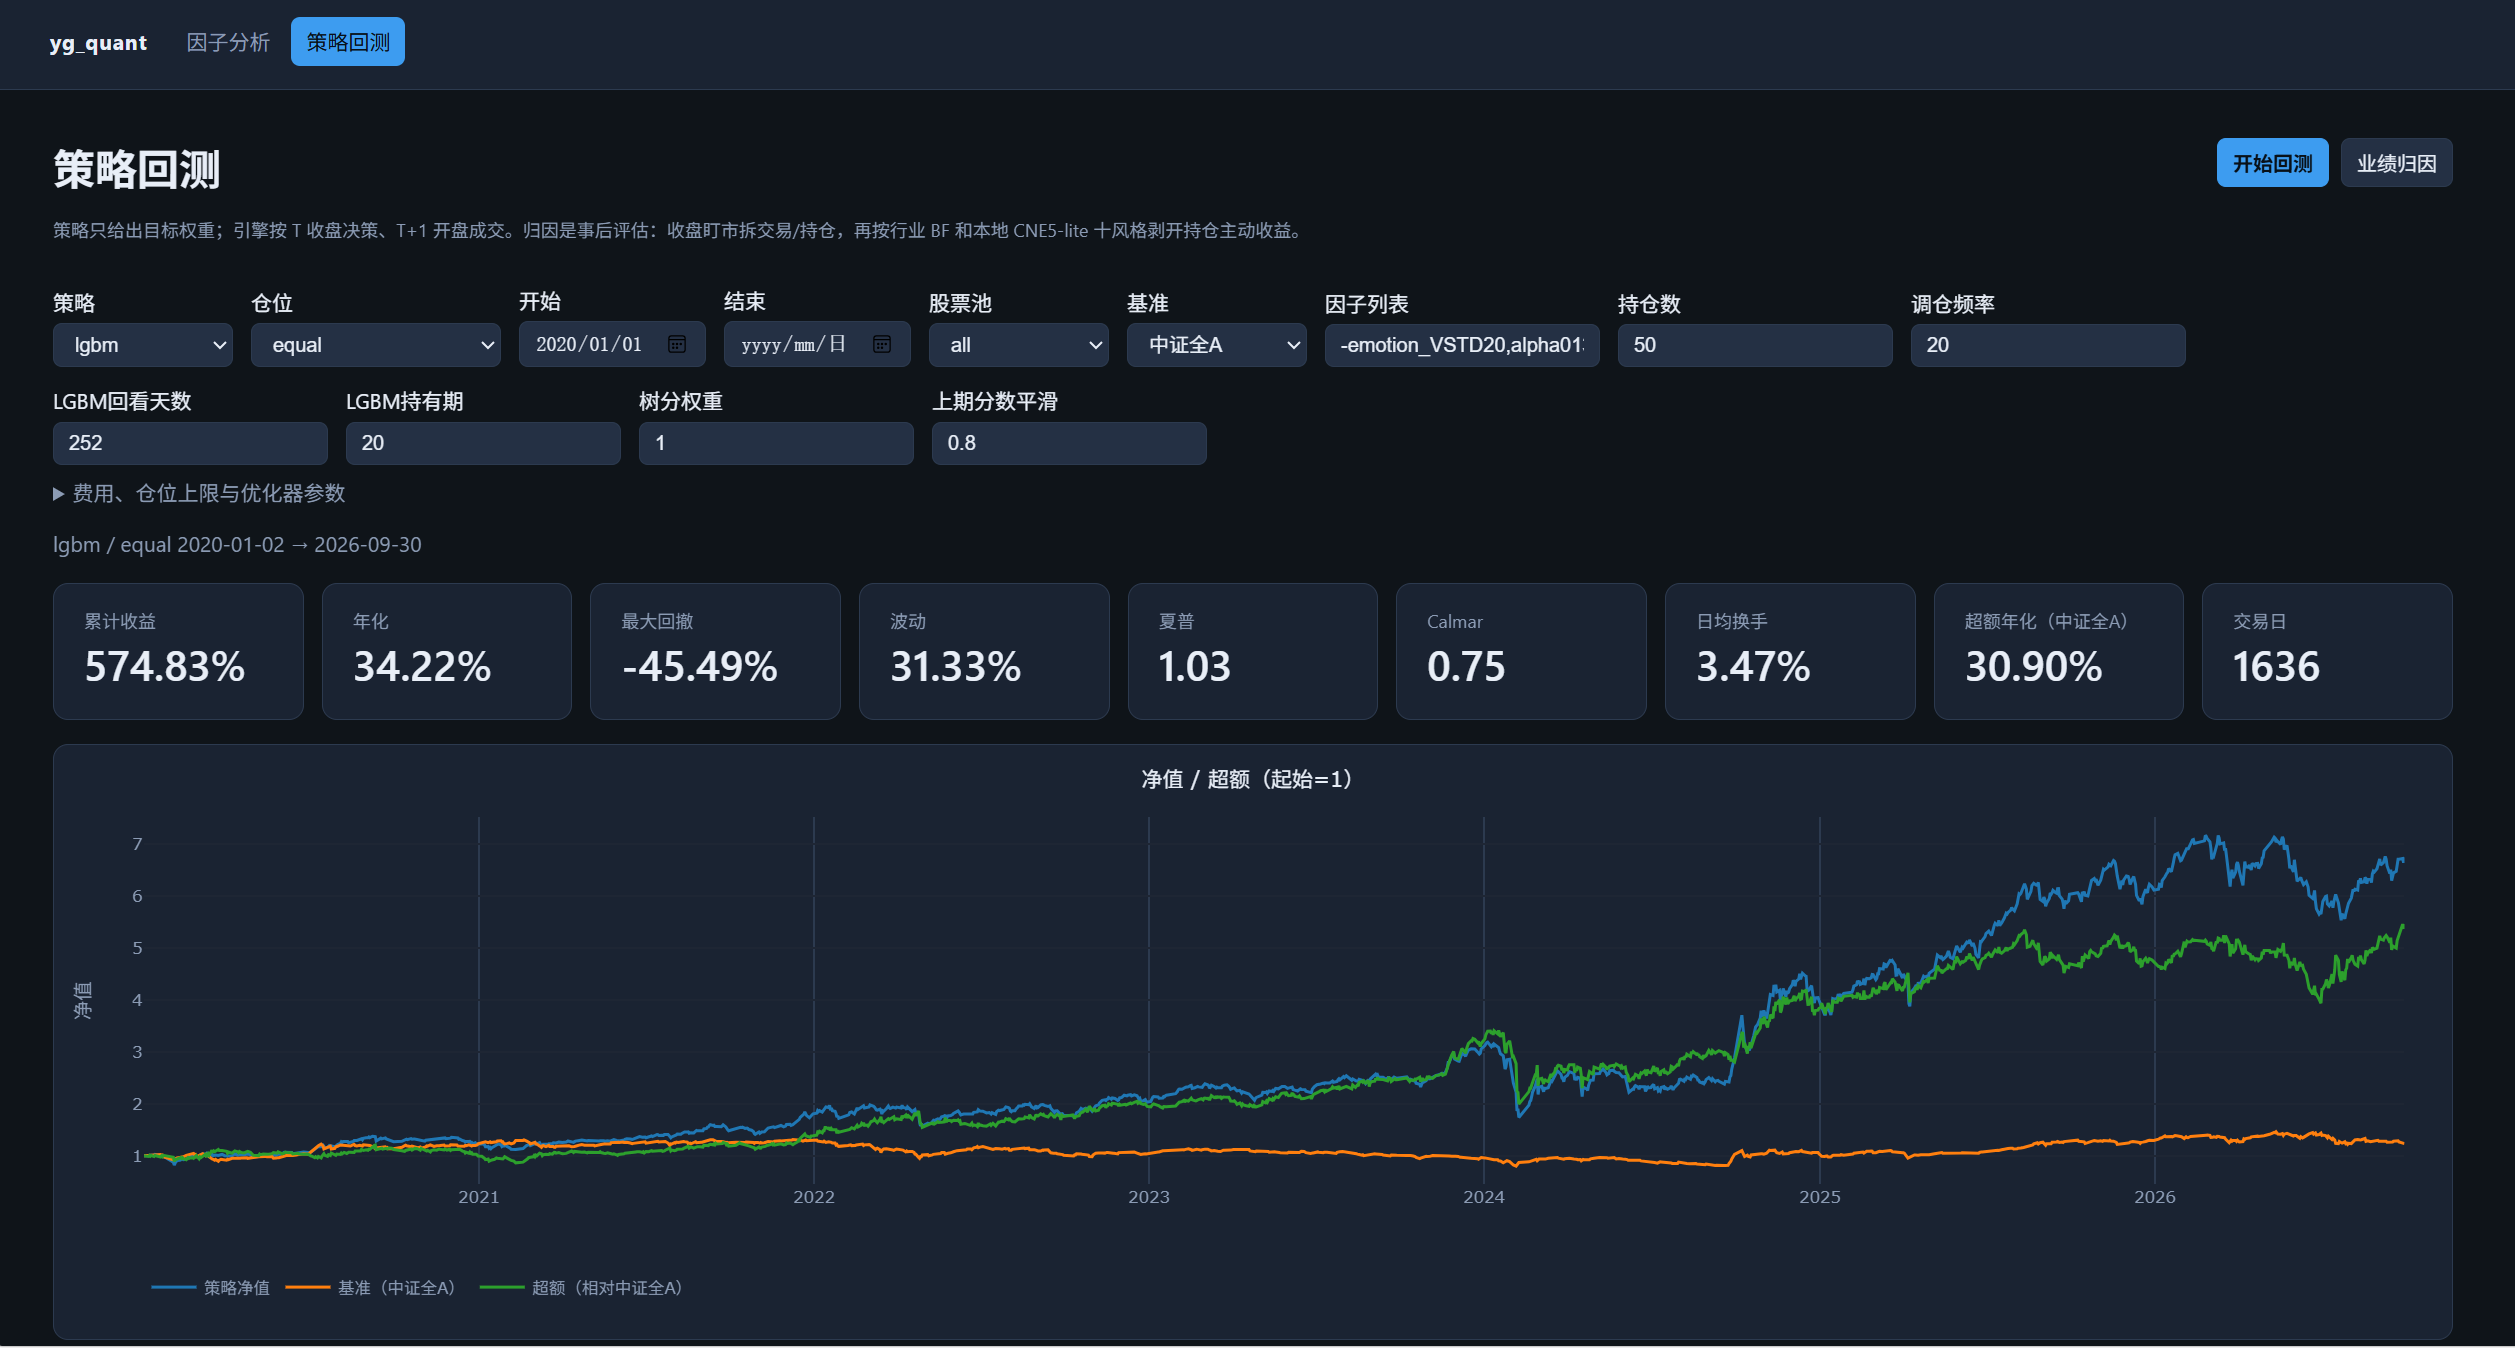Click the 交易日 1636 card
Screen dimensions: 2515x1348
[x=2327, y=651]
